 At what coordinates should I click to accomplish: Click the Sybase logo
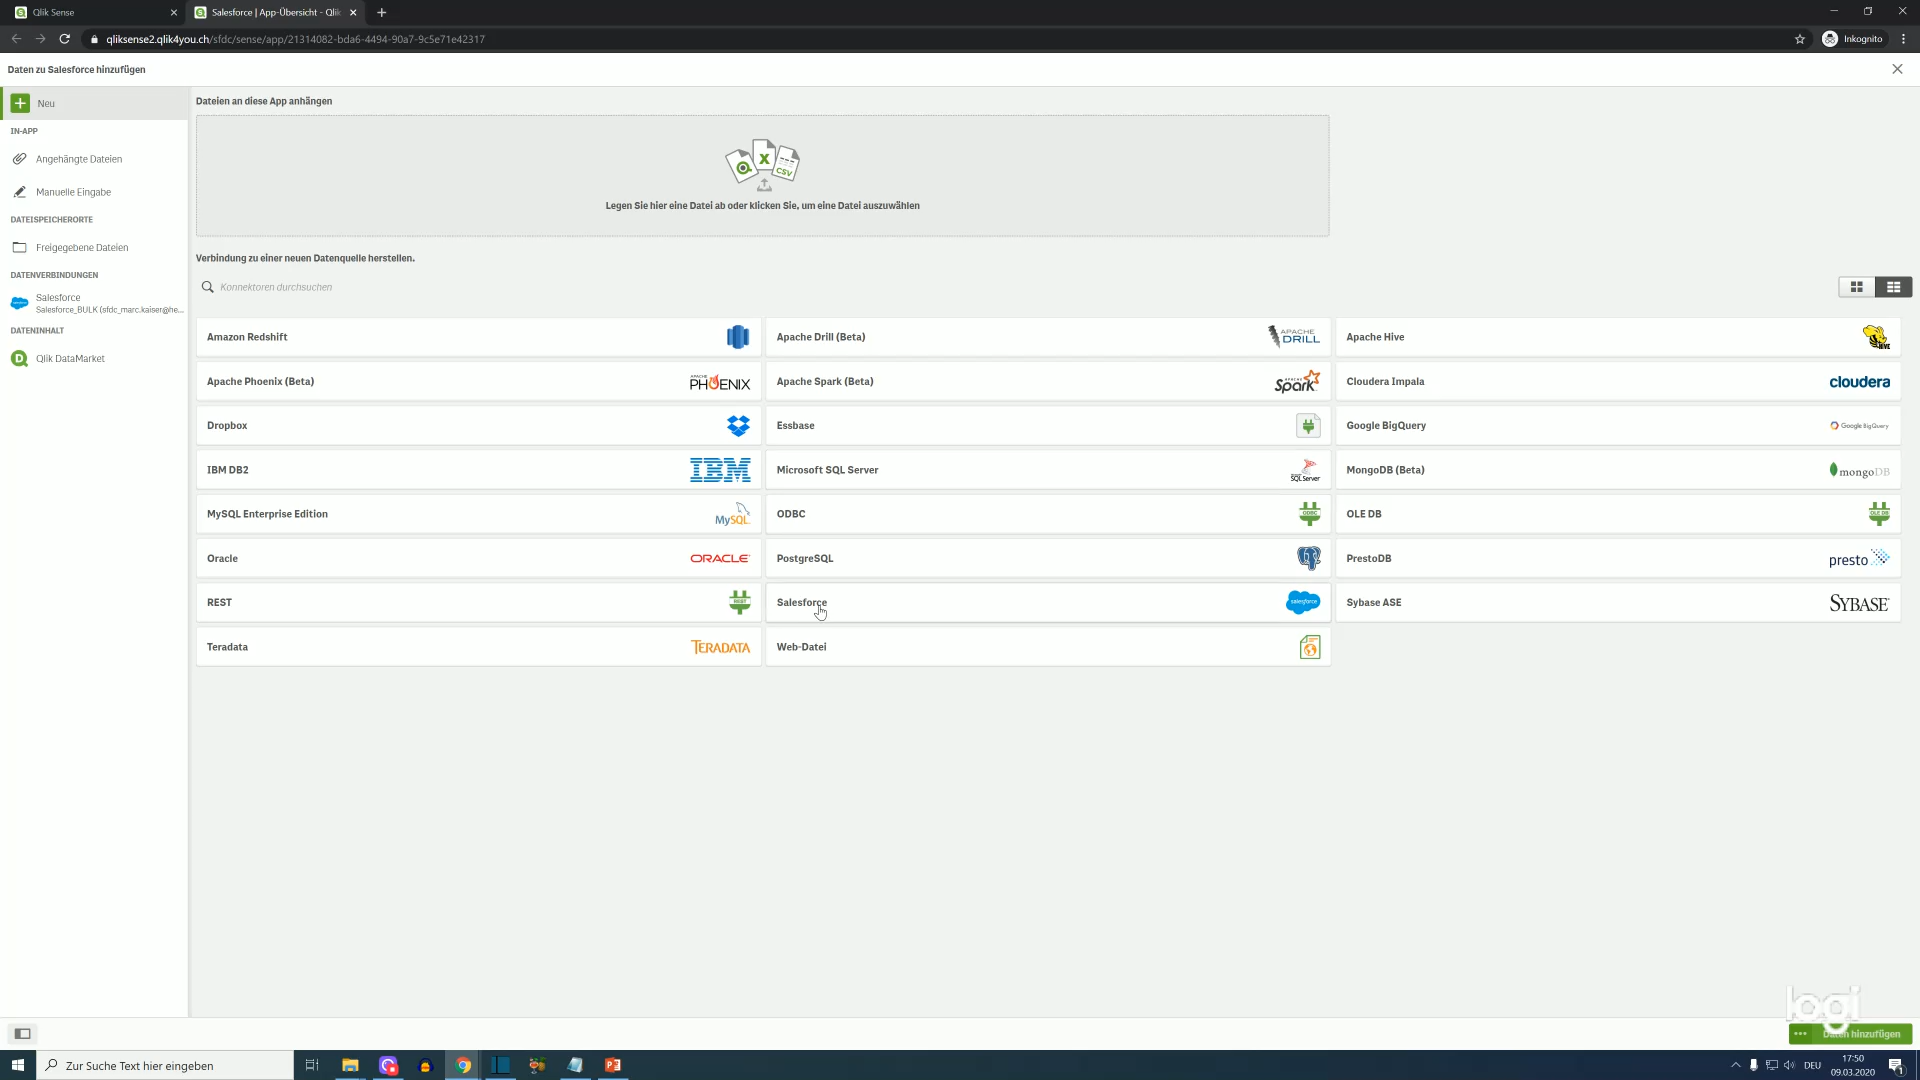click(x=1859, y=603)
